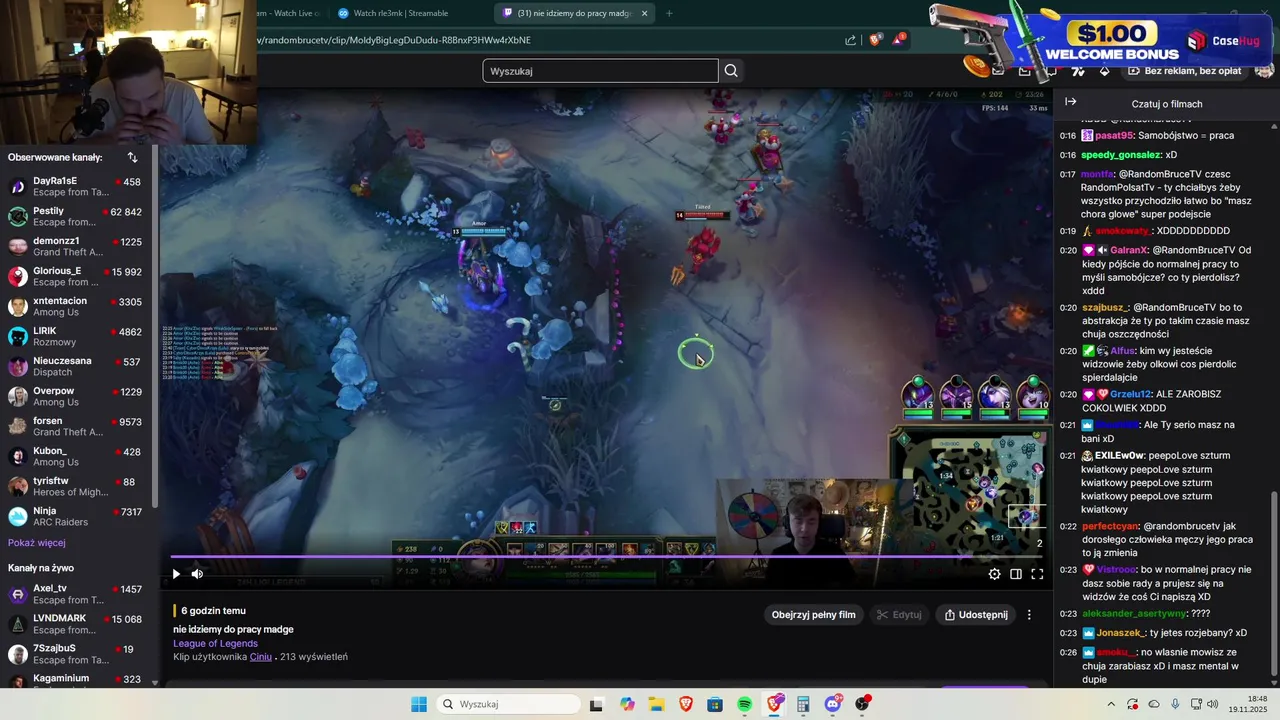
Task: Open Task View from taskbar
Action: [x=596, y=704]
